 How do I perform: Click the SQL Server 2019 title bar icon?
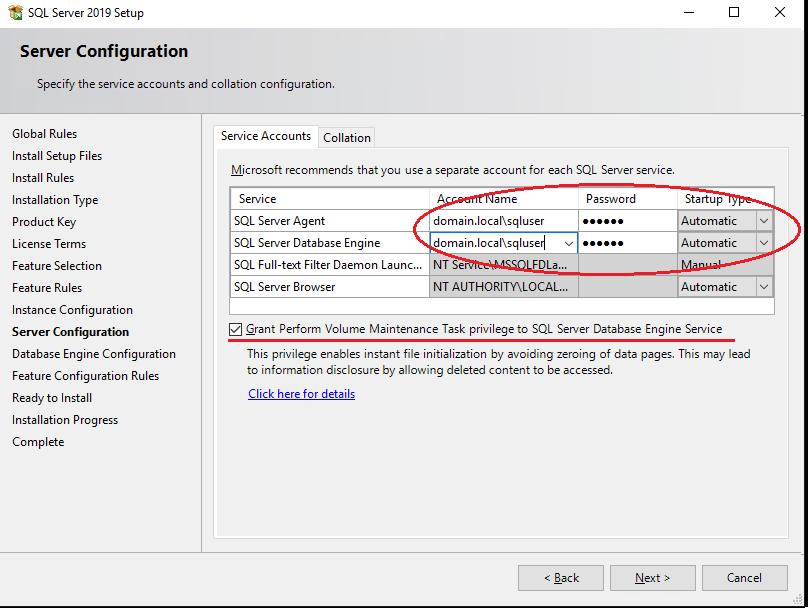[x=14, y=12]
